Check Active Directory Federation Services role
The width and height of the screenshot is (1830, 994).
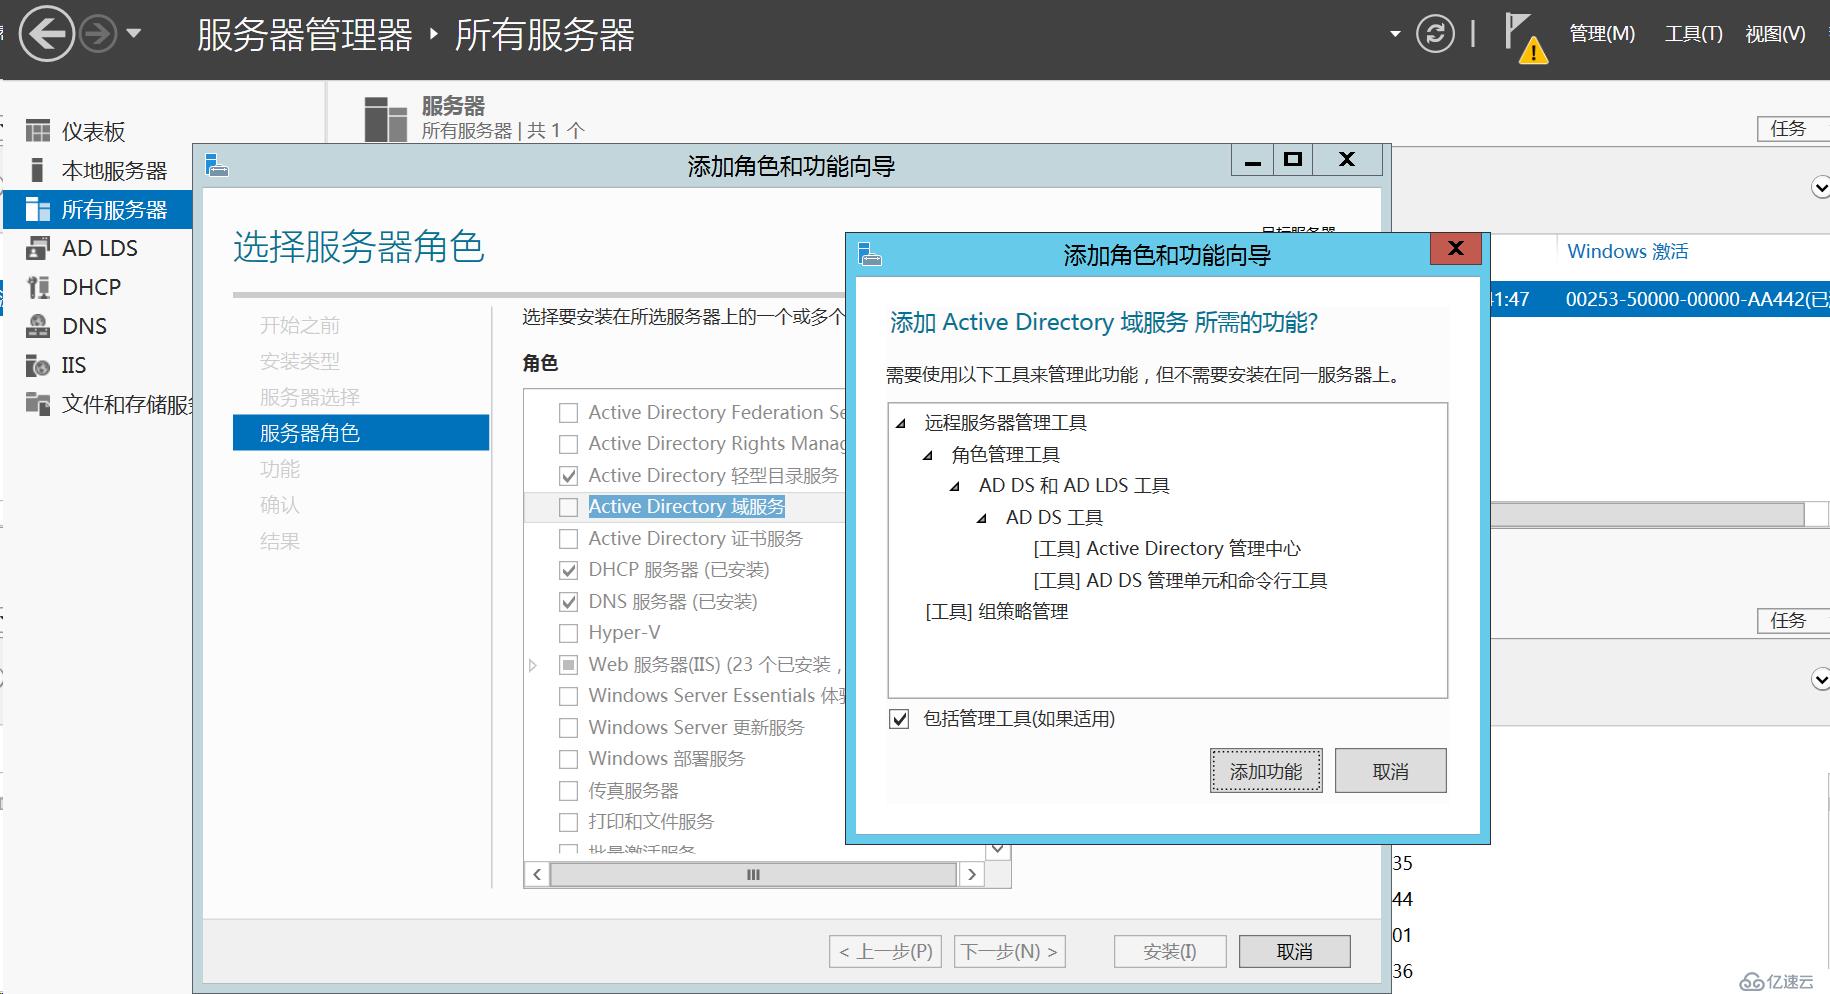coord(568,412)
